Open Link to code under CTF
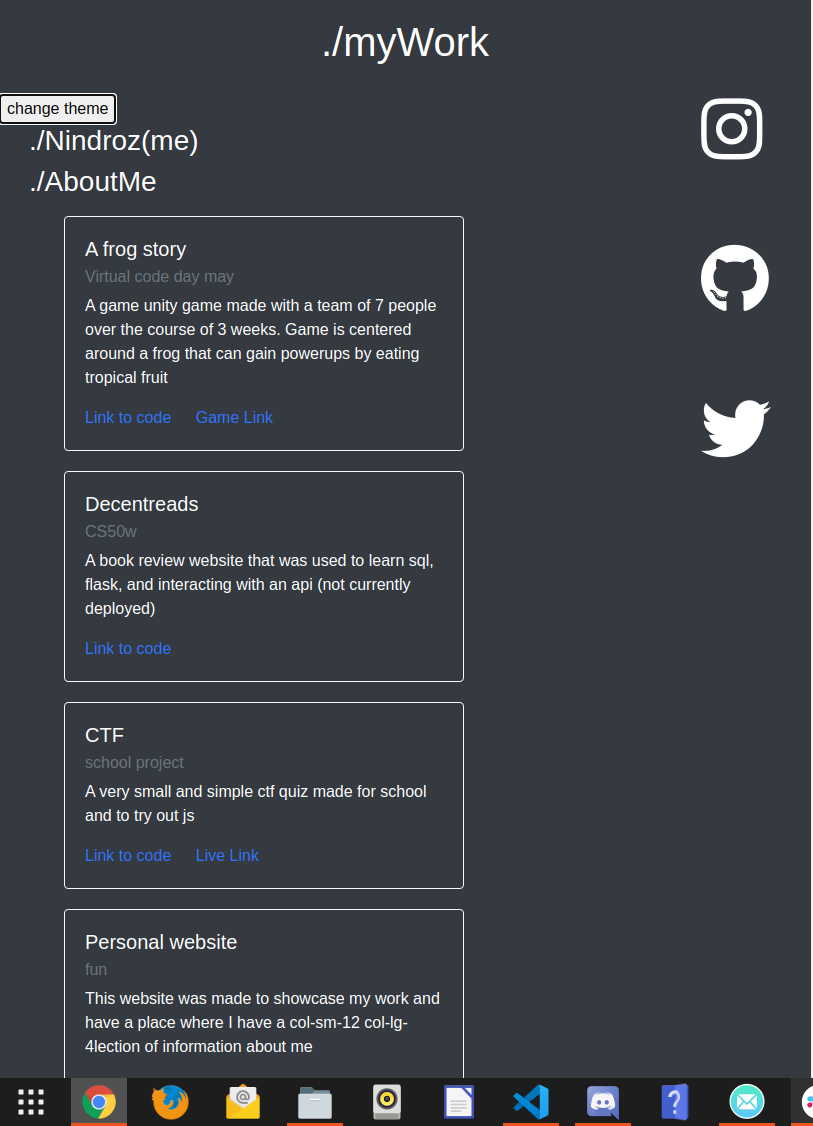Viewport: 813px width, 1126px height. (x=128, y=855)
